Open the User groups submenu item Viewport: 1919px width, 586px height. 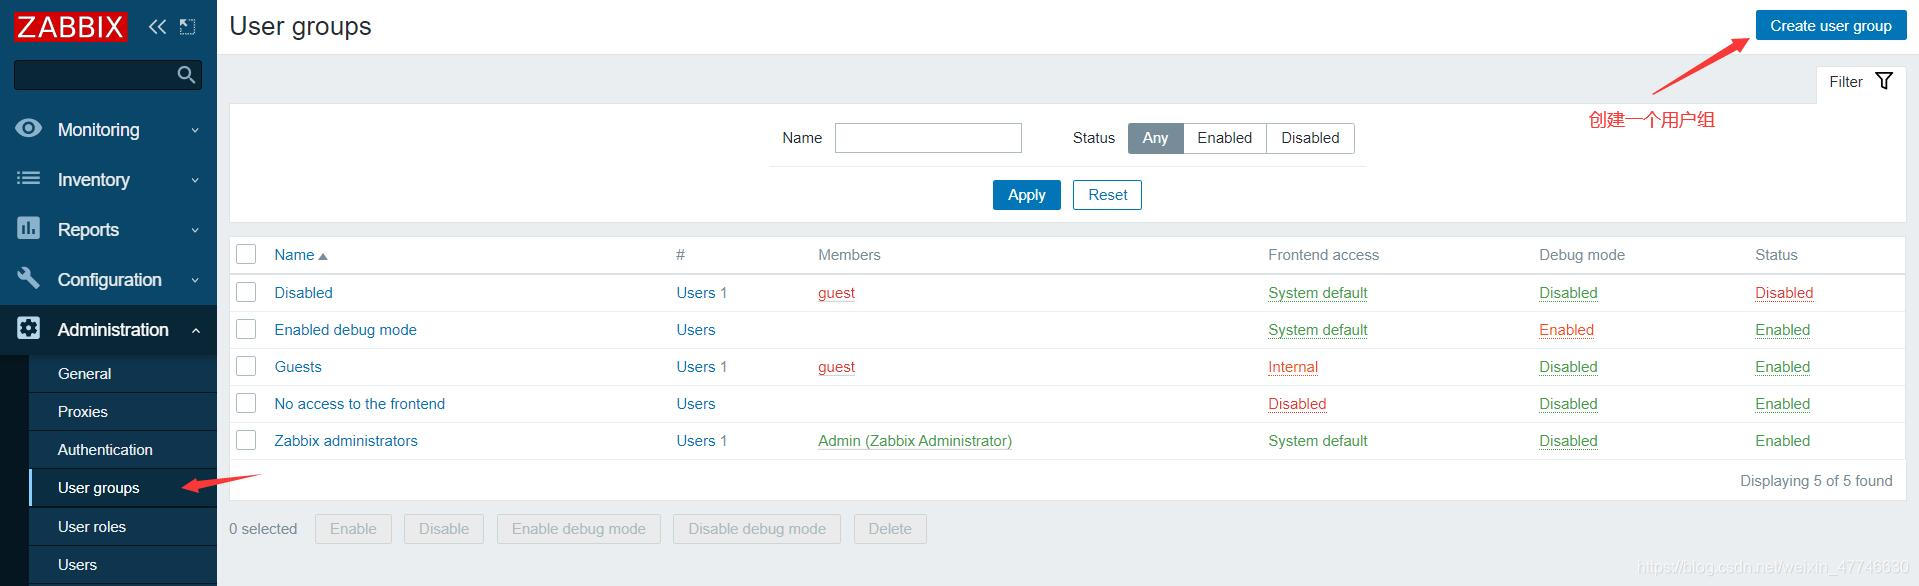coord(123,487)
